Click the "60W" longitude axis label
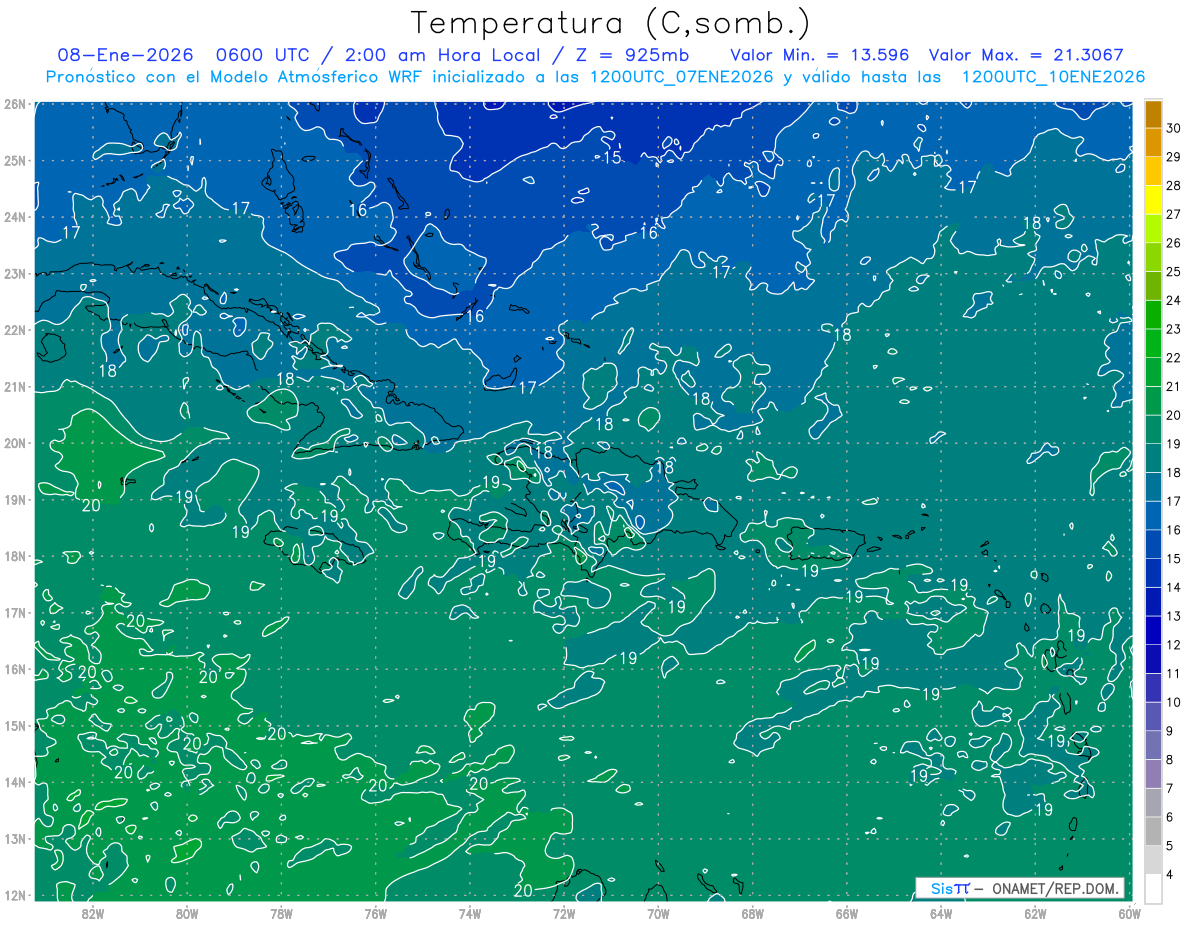Screen dimensions: 1200x927 1130,913
